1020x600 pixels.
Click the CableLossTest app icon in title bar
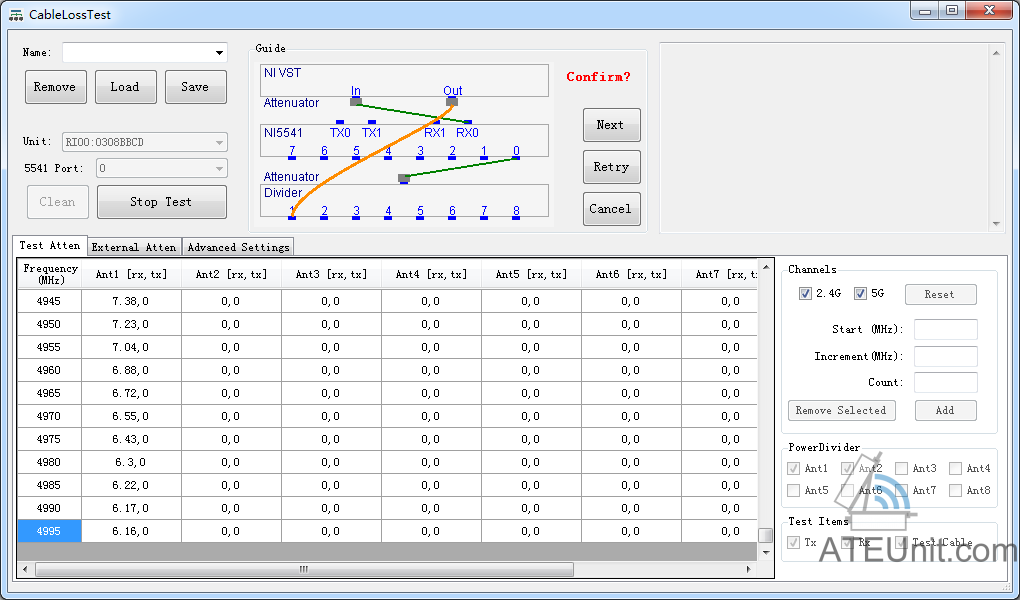(16, 15)
